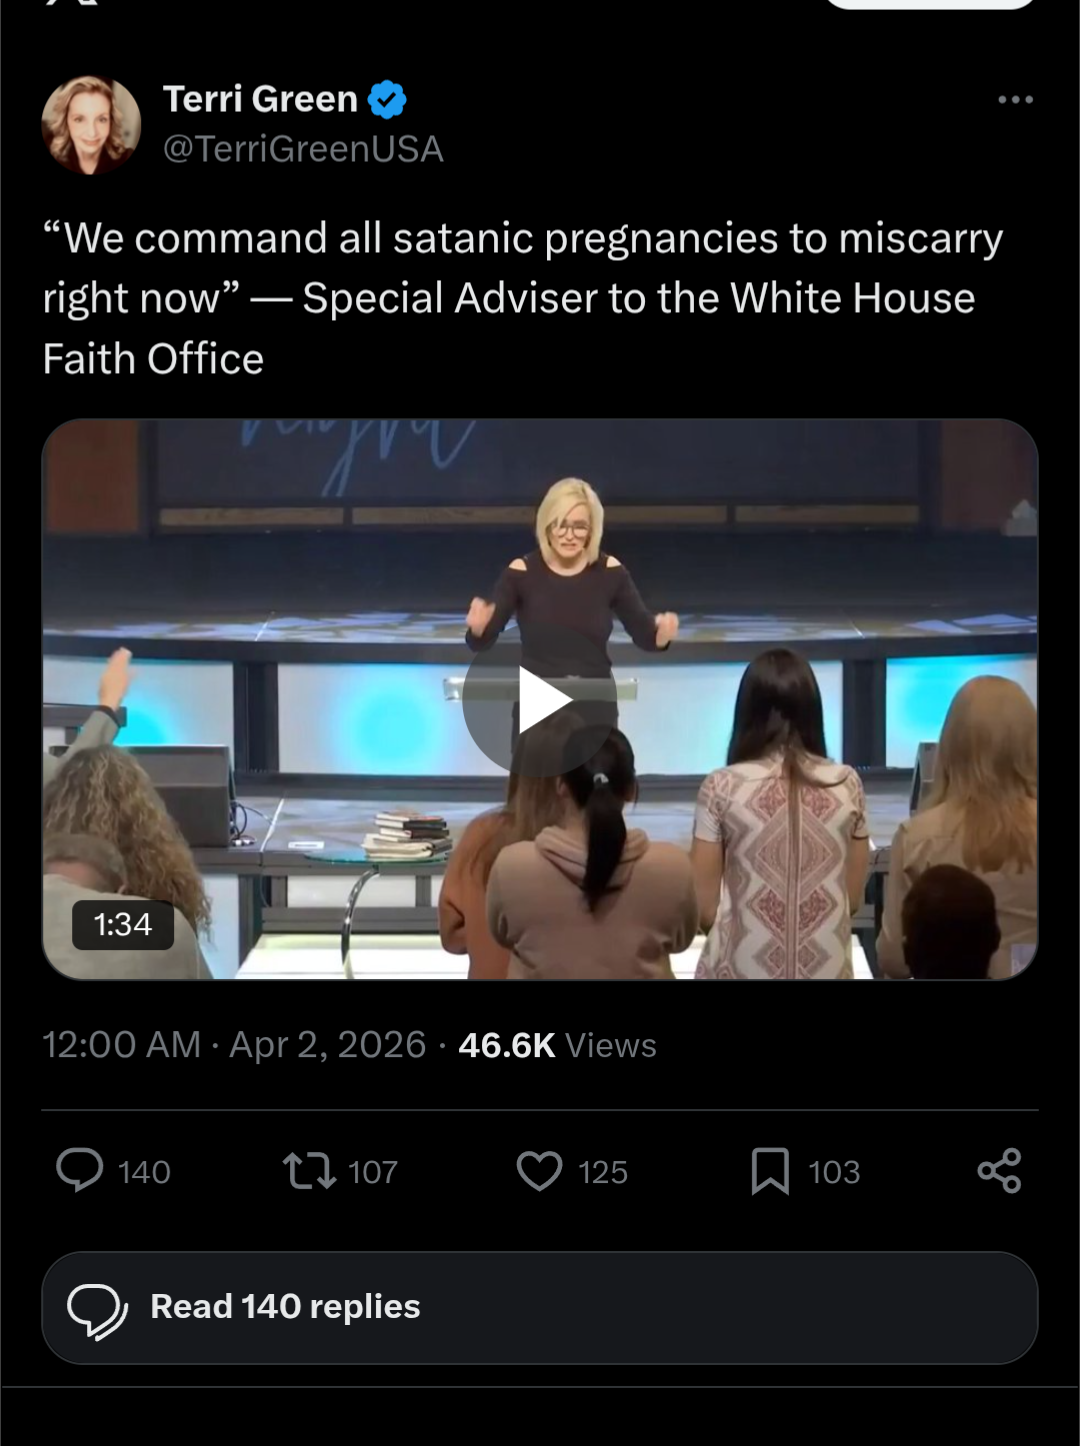
Task: Click the 103 bookmarks count
Action: [x=834, y=1172]
